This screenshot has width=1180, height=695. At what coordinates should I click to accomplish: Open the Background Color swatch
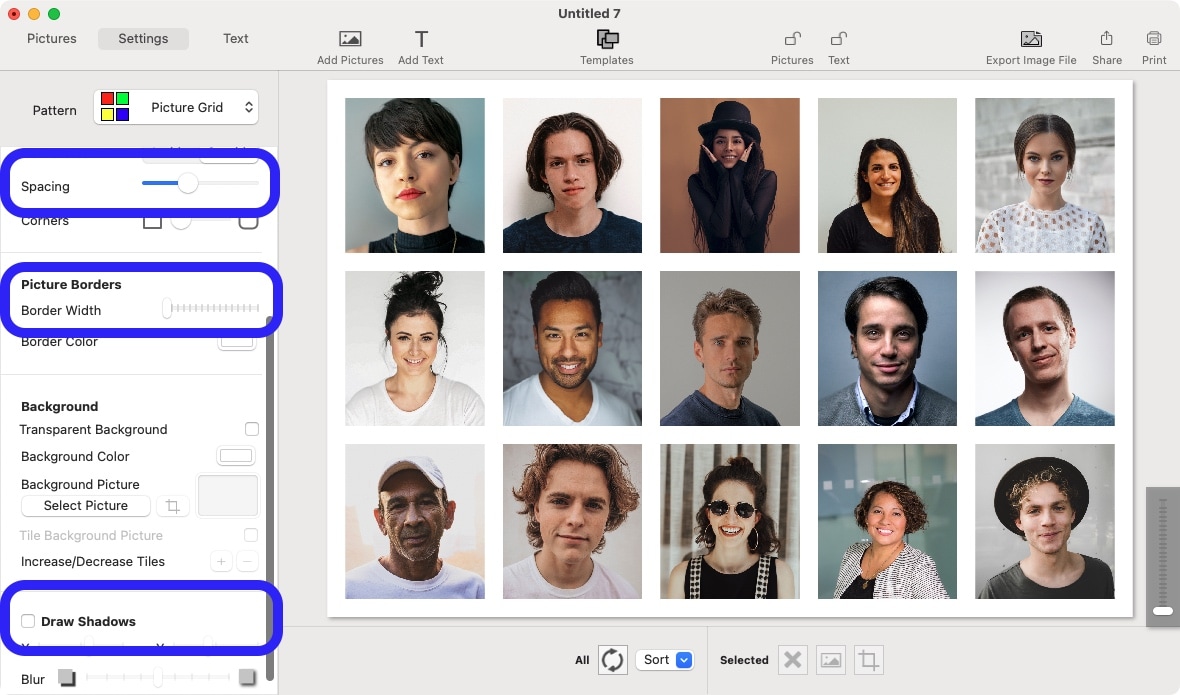tap(236, 456)
